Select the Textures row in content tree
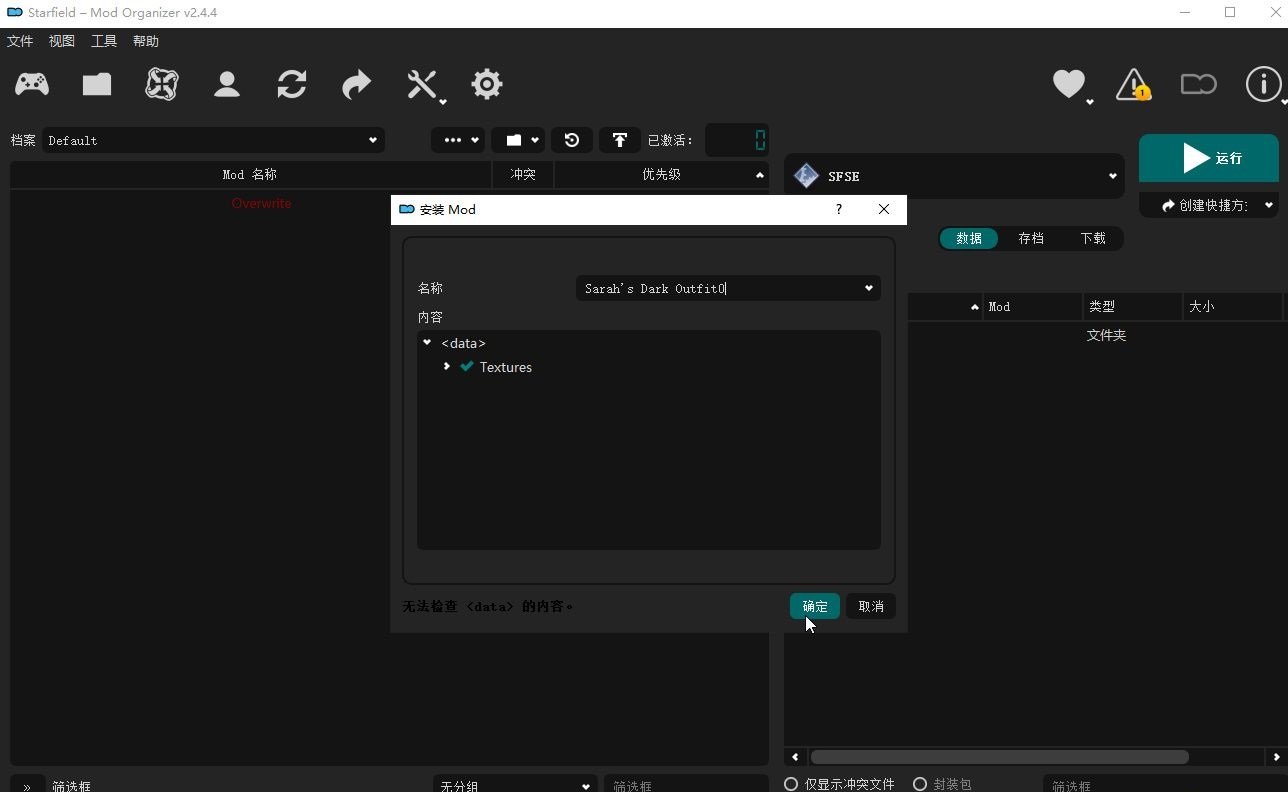Viewport: 1288px width, 792px height. pyautogui.click(x=648, y=367)
